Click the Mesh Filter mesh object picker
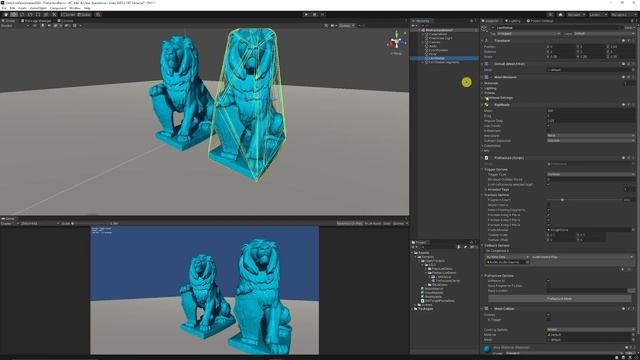 point(633,70)
